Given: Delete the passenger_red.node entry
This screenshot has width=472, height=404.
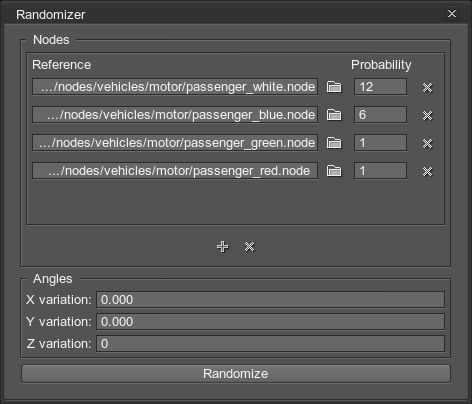Looking at the screenshot, I should click(x=427, y=171).
